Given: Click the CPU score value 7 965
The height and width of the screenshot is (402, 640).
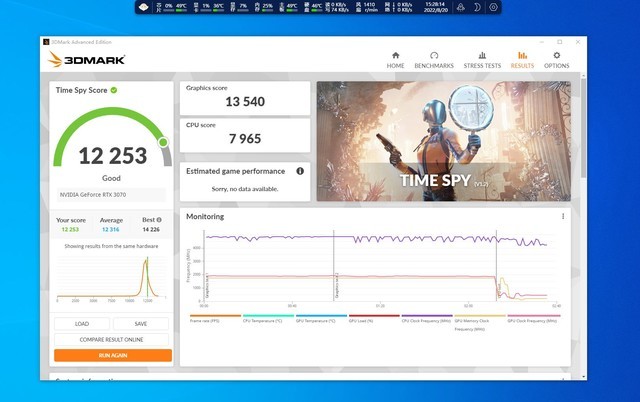Looking at the screenshot, I should (x=245, y=139).
